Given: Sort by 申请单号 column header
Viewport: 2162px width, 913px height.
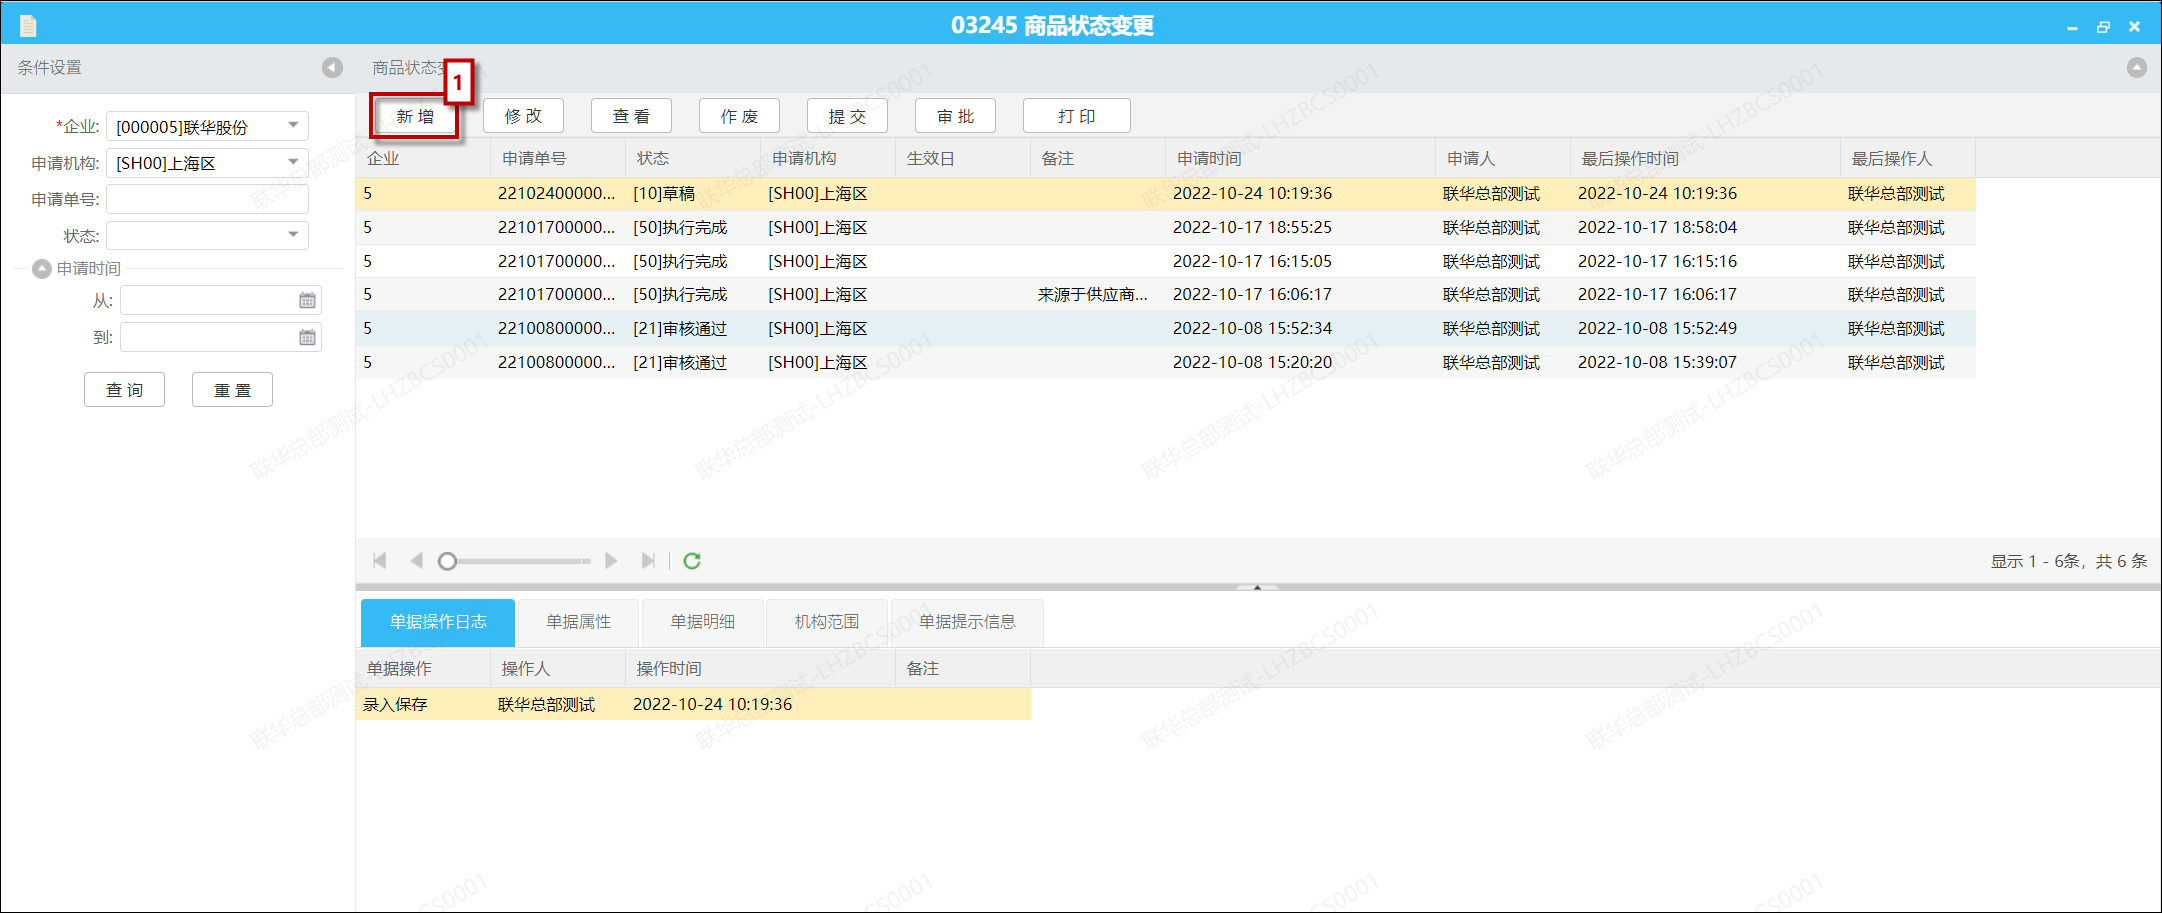Looking at the screenshot, I should (x=558, y=158).
